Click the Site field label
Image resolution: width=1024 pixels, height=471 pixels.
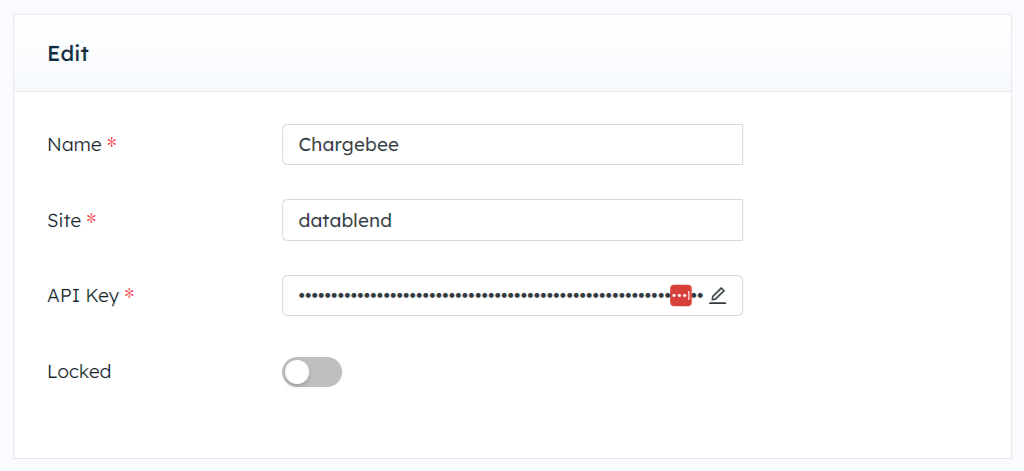64,220
